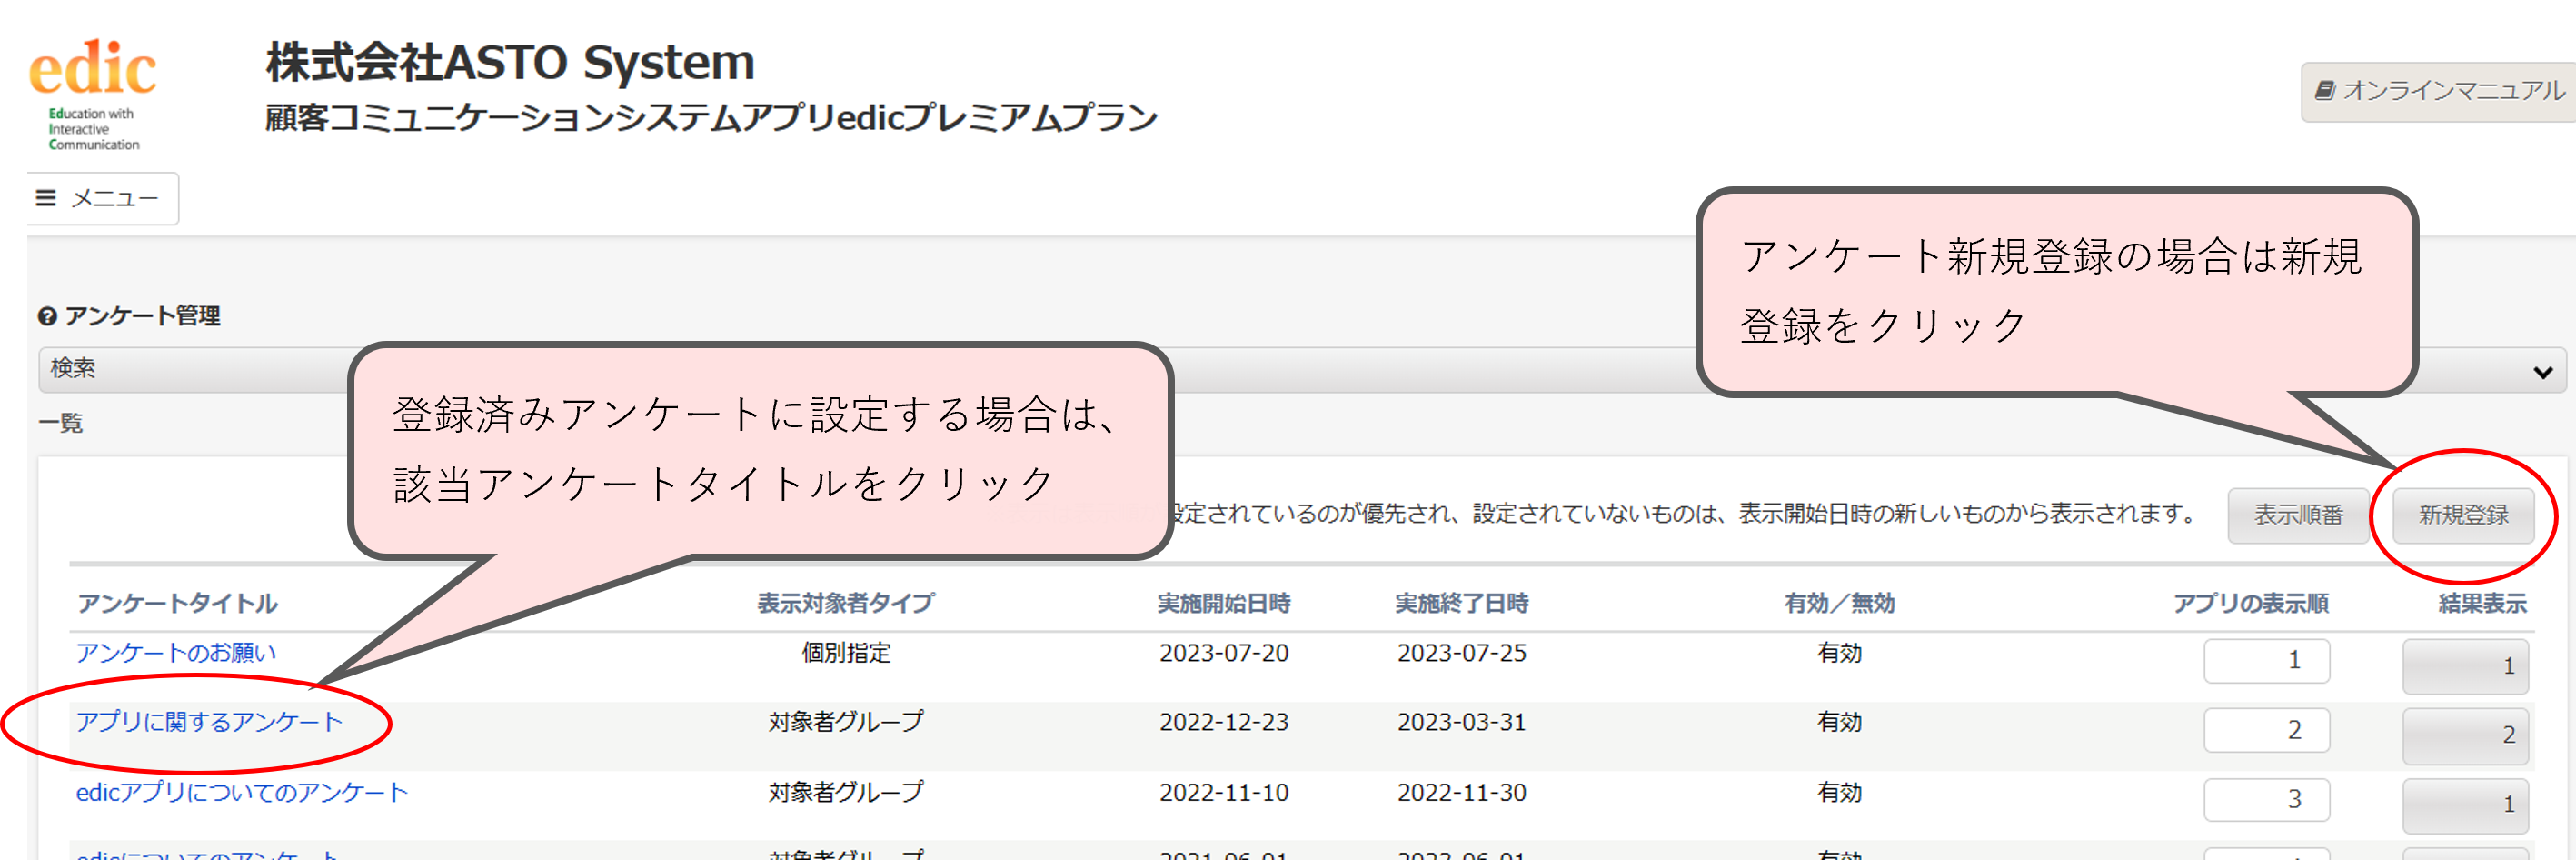
Task: Click the 株式会社ASTO System title
Action: tap(510, 62)
